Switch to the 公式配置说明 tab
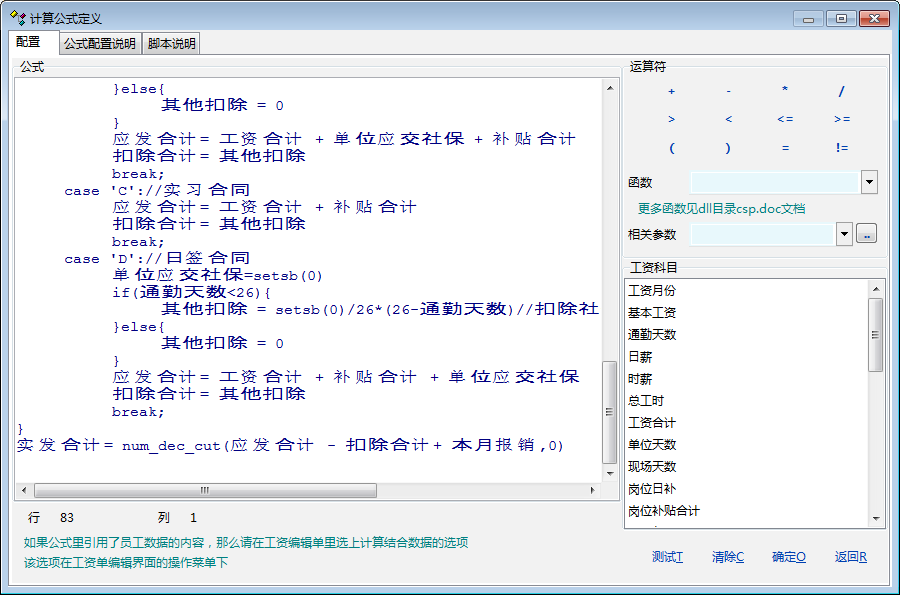This screenshot has height=595, width=900. pyautogui.click(x=99, y=43)
